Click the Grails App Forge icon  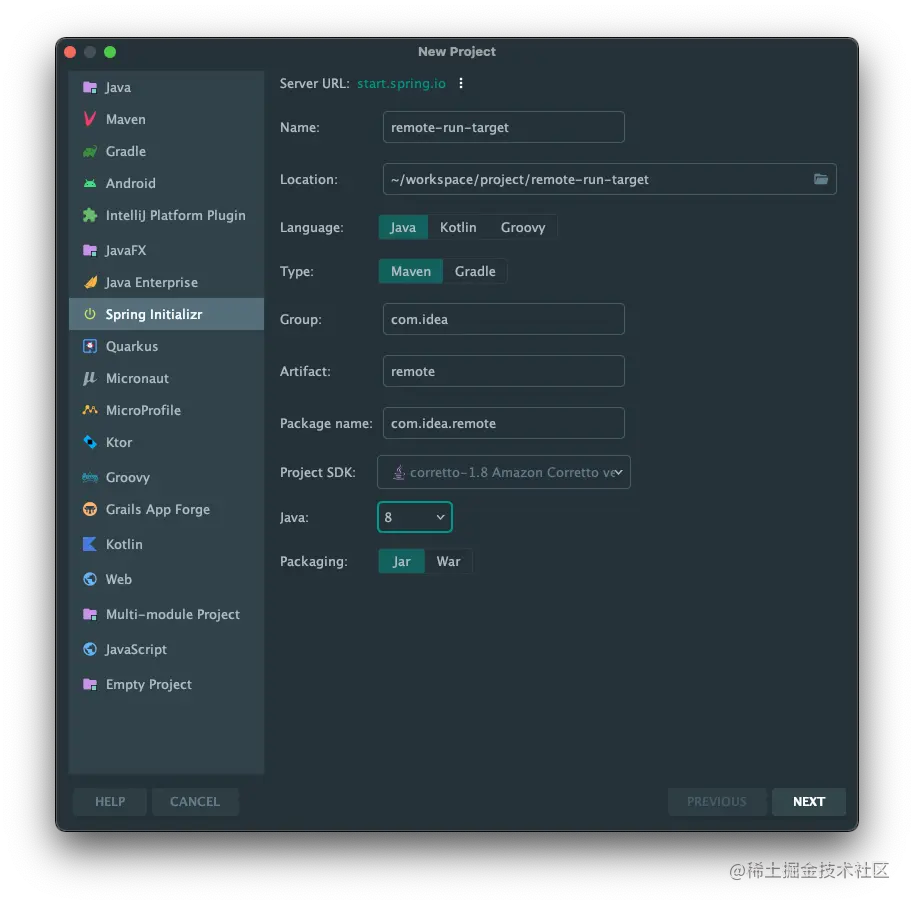pyautogui.click(x=90, y=509)
